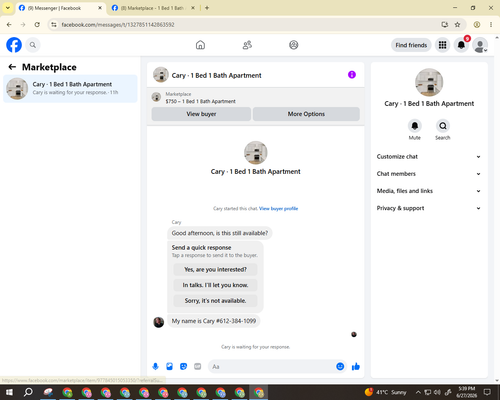500x400 pixels.
Task: Open the Chrome three-dot menu
Action: pos(491,25)
